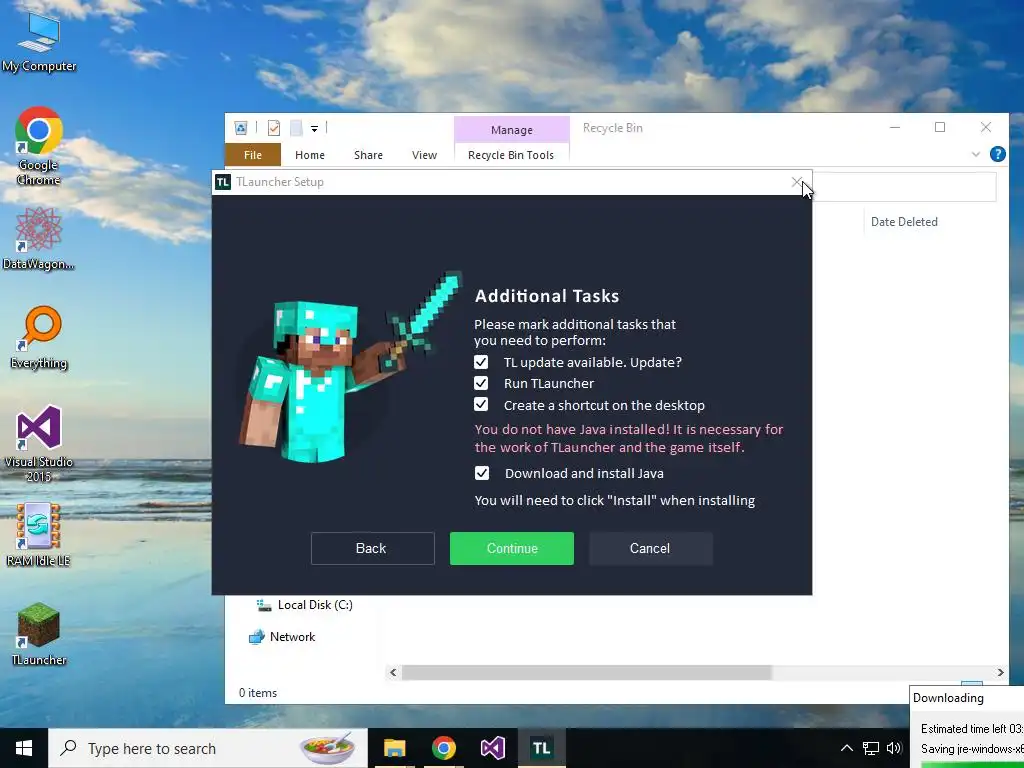The height and width of the screenshot is (768, 1024).
Task: Click the Recycle Bin window system icon
Action: [241, 128]
